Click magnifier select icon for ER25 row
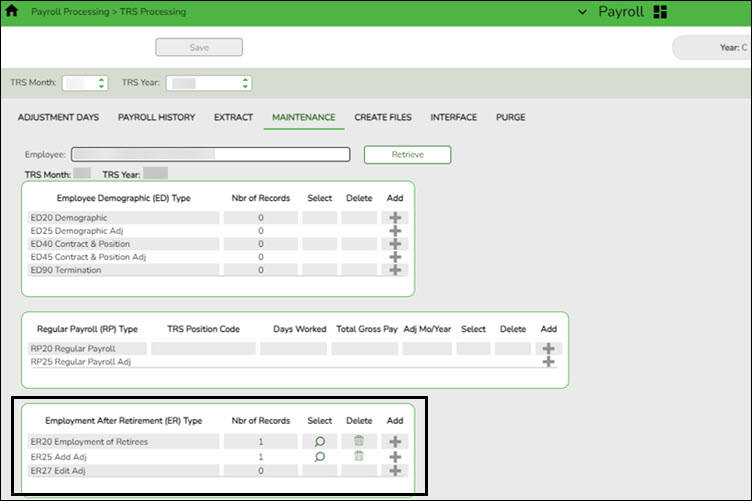The width and height of the screenshot is (752, 501). click(x=320, y=456)
